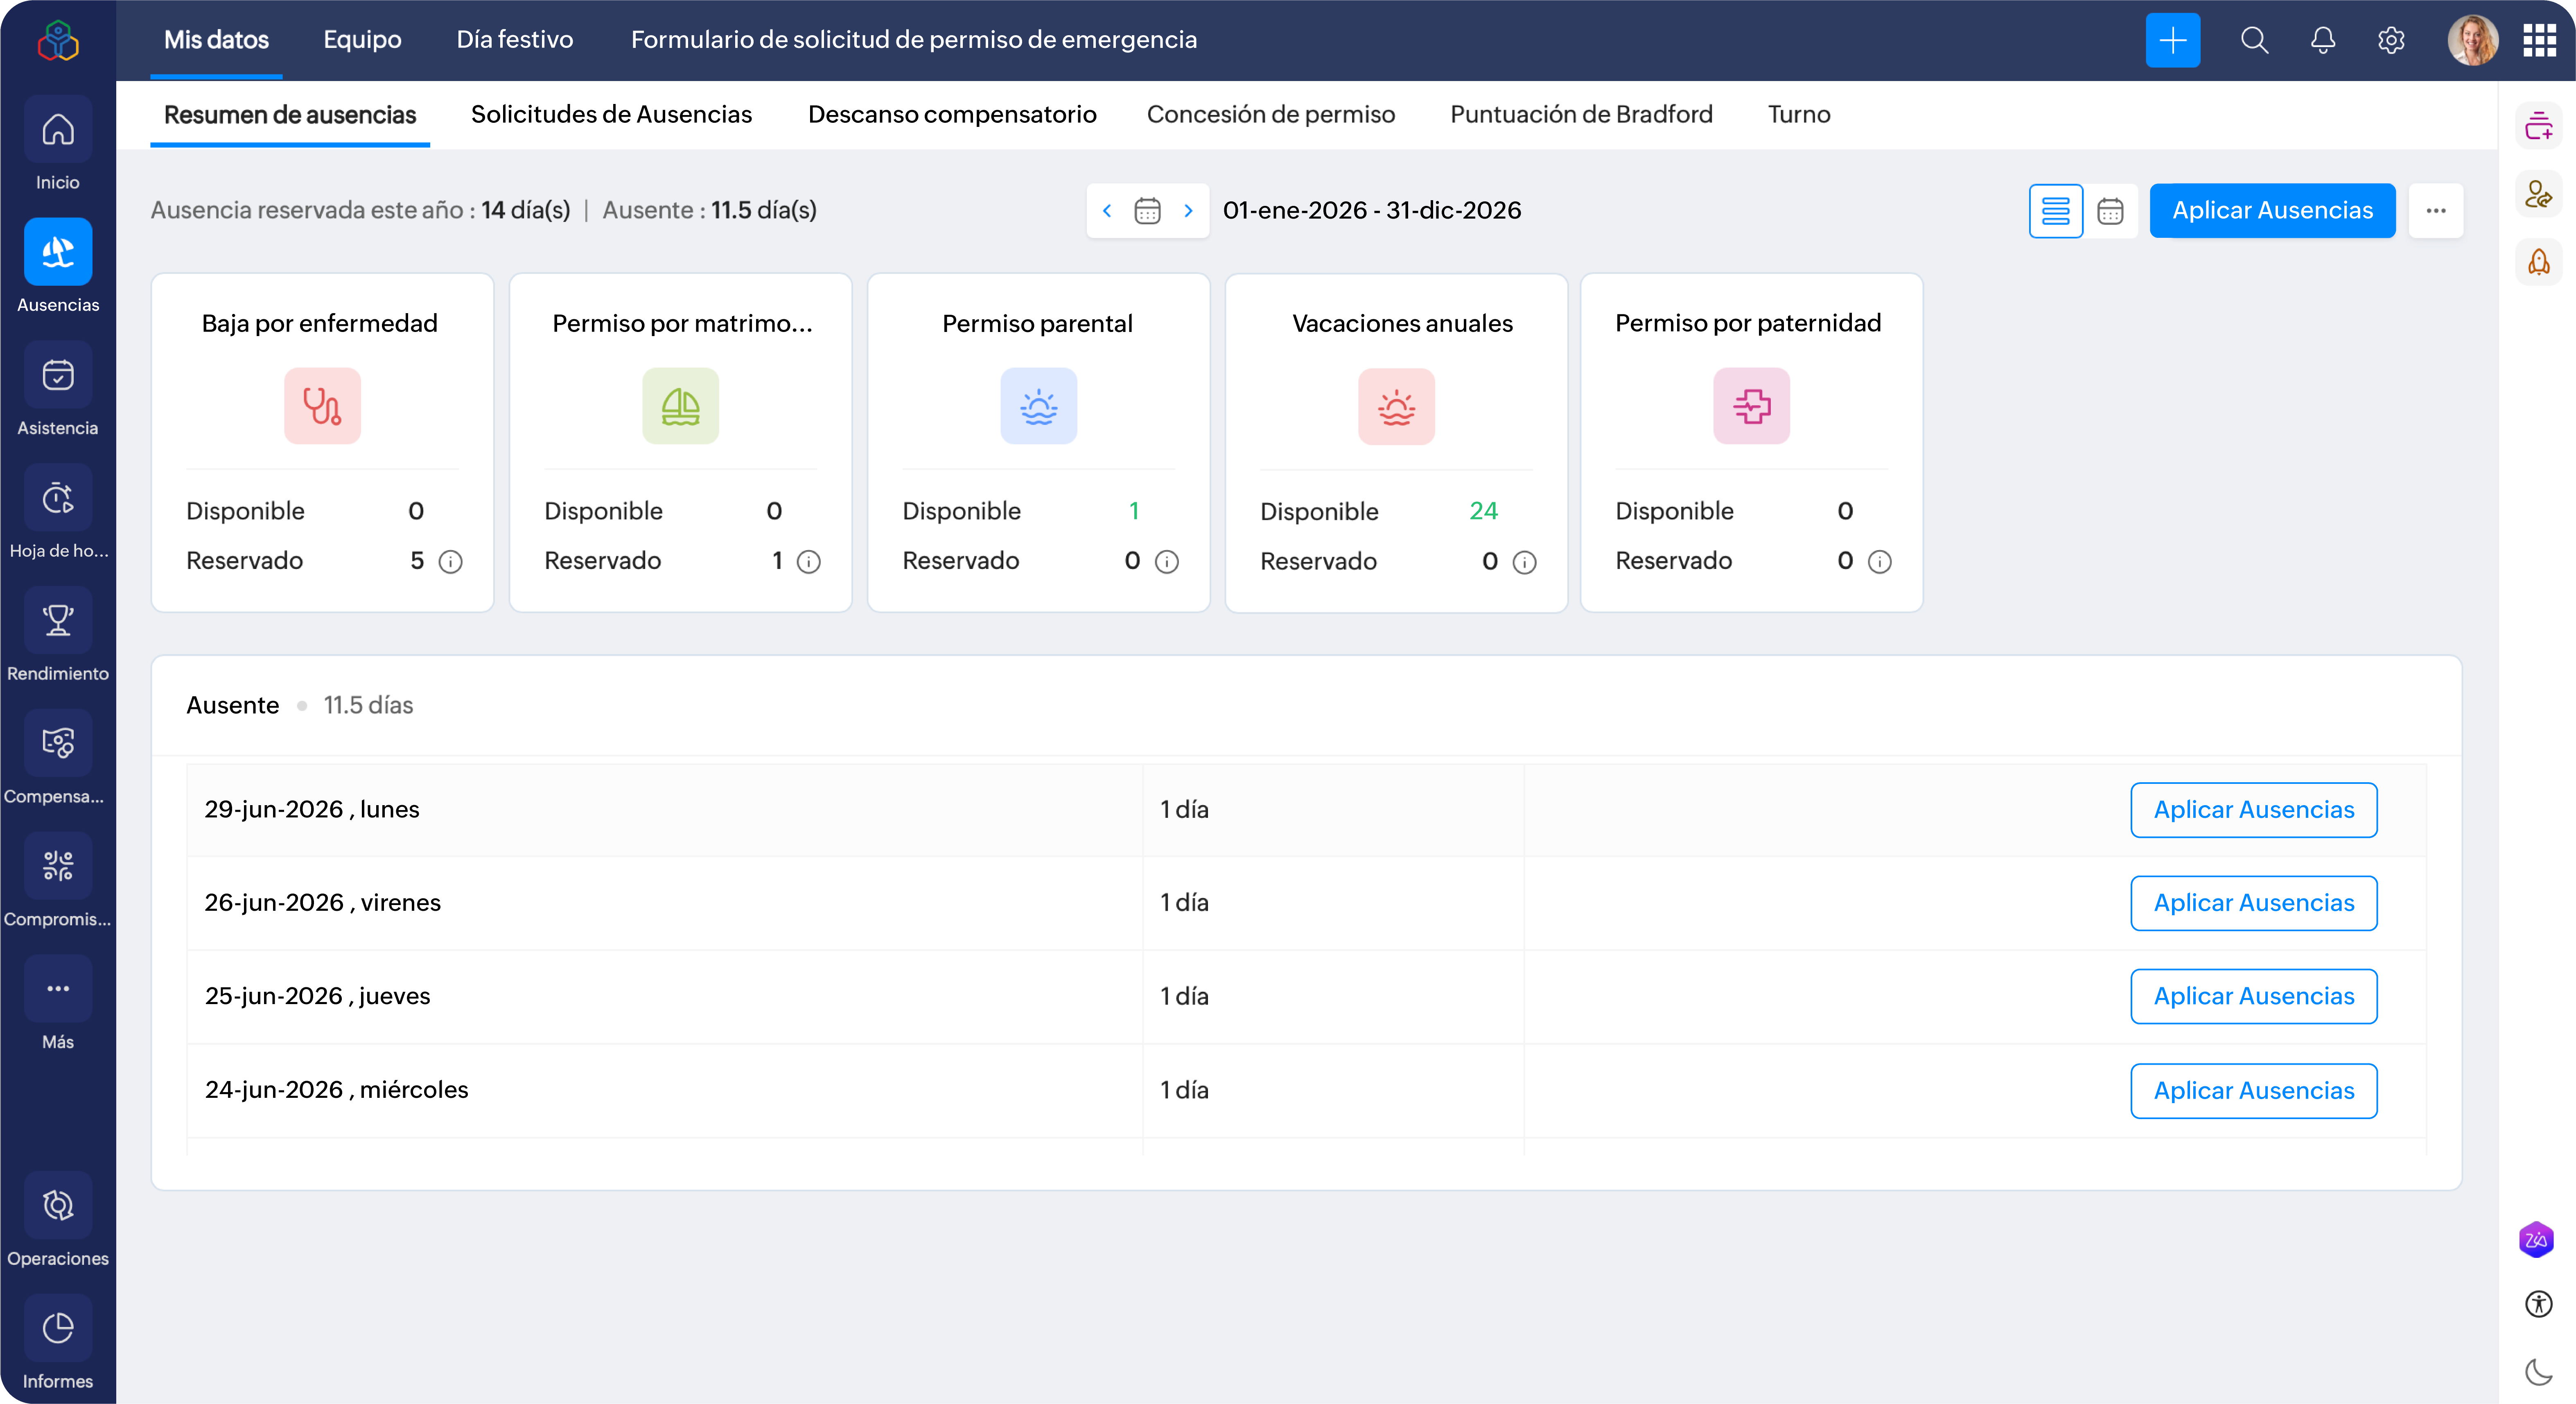Image resolution: width=2576 pixels, height=1404 pixels.
Task: Open the three-dot more options menu
Action: [2436, 211]
